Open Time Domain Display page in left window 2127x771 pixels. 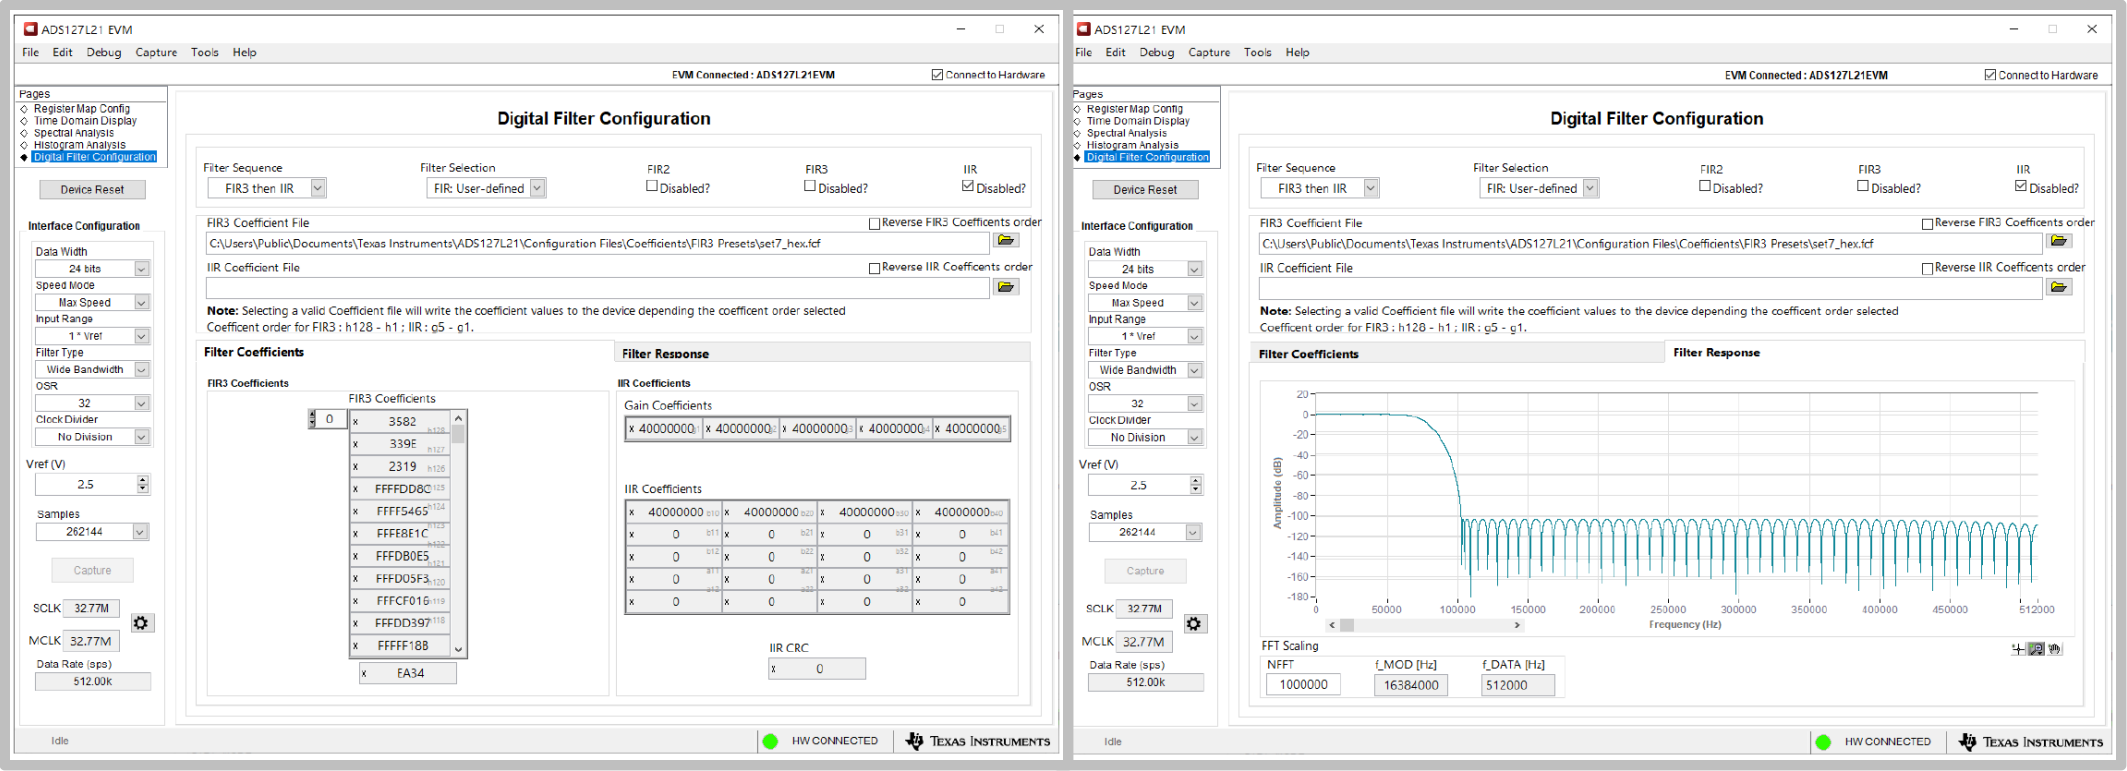point(85,121)
